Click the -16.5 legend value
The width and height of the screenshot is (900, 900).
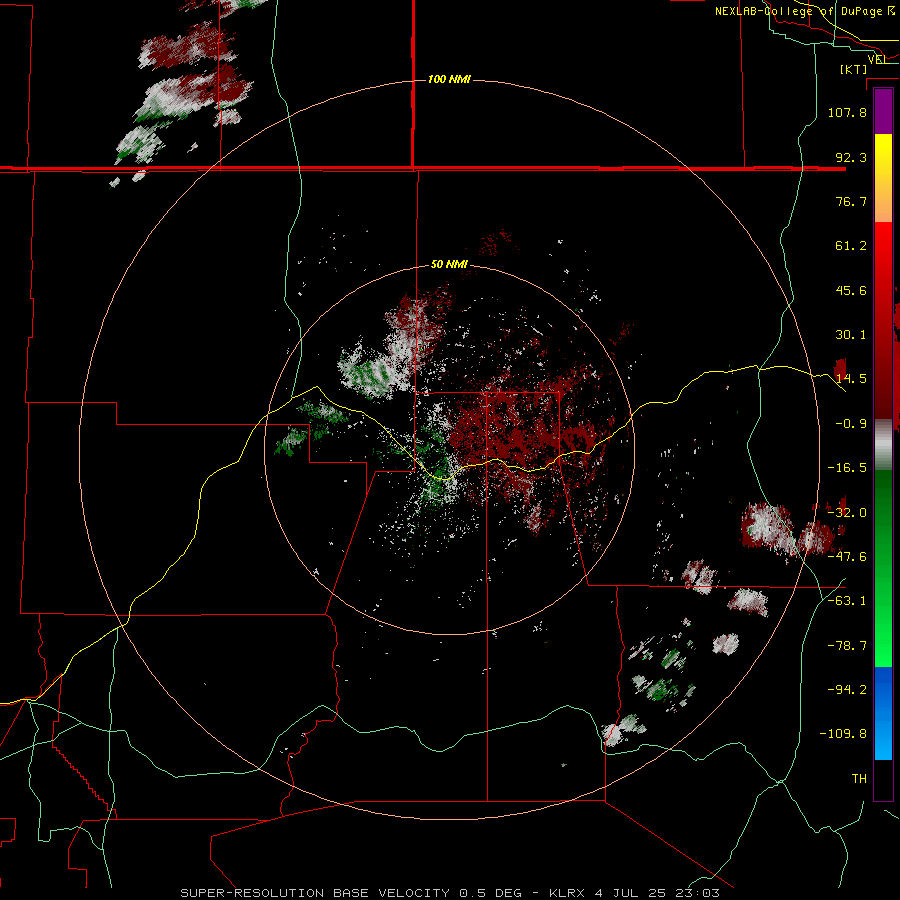coord(847,468)
